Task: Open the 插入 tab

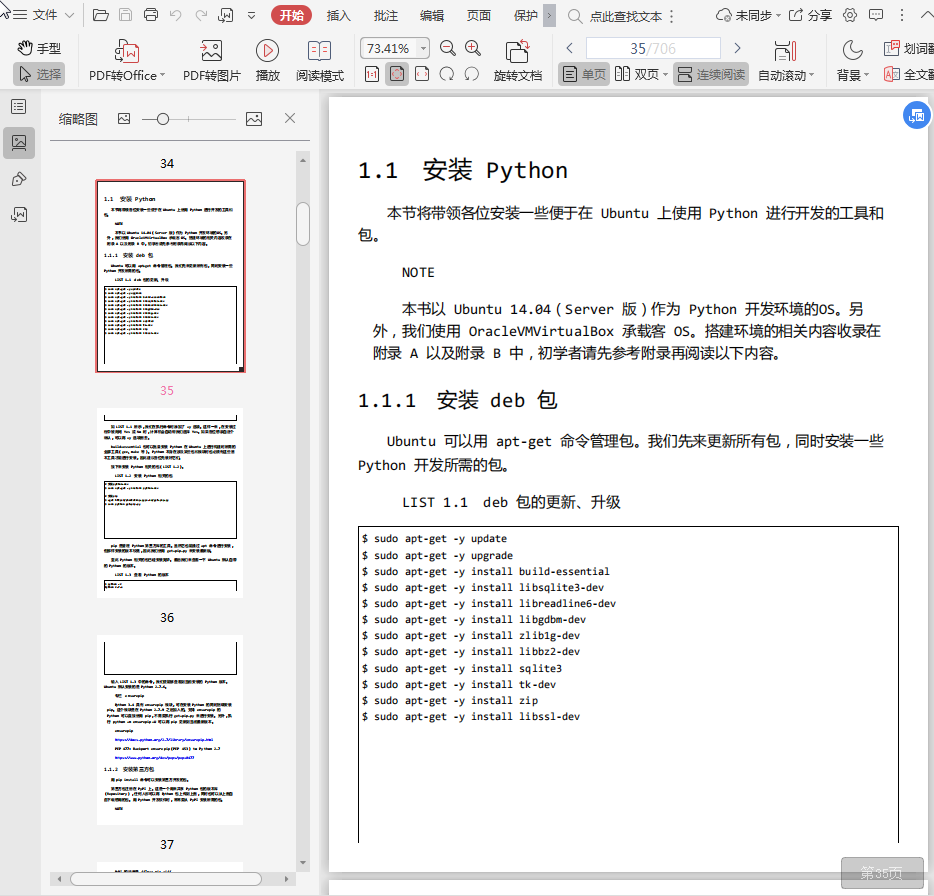Action: click(x=338, y=15)
